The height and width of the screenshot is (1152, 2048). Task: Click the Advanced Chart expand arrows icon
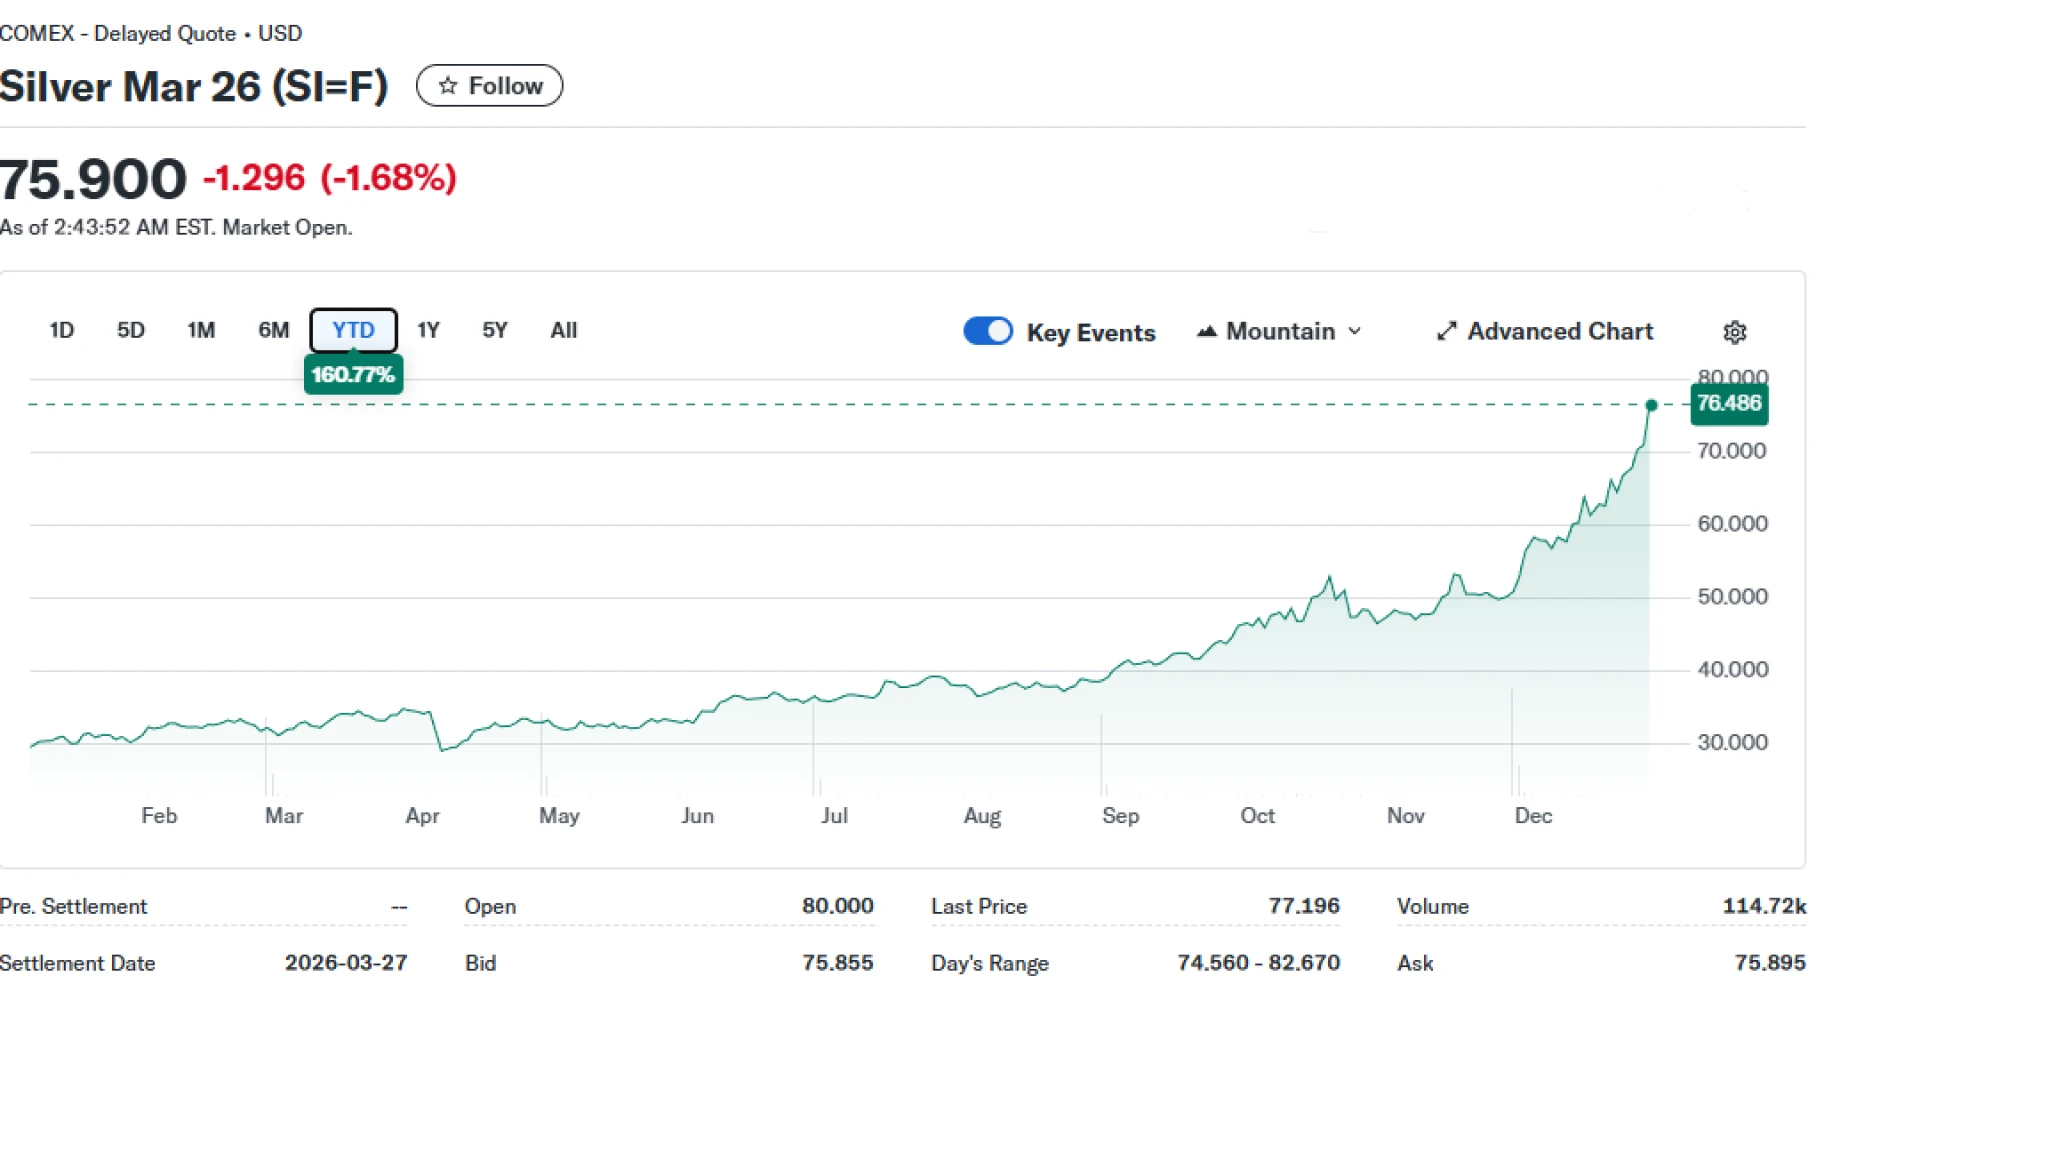pyautogui.click(x=1446, y=331)
